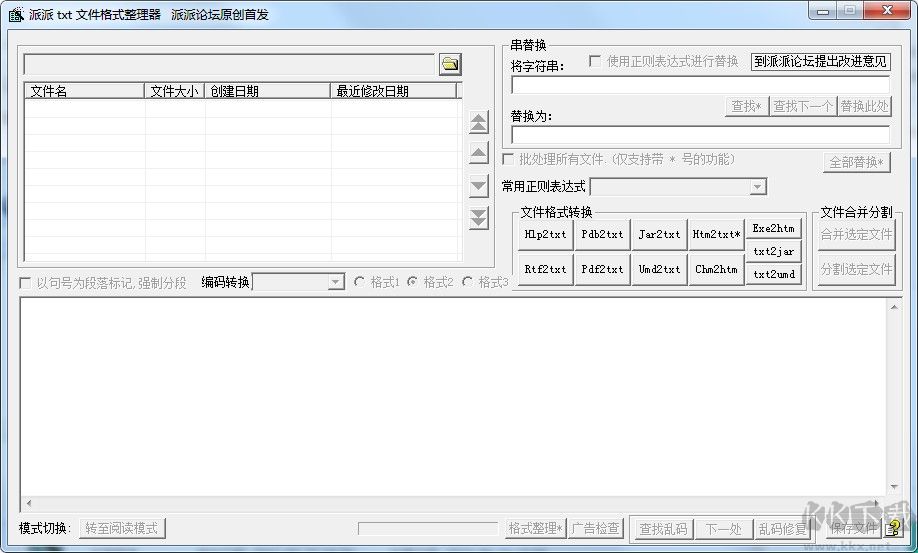Image resolution: width=918 pixels, height=553 pixels.
Task: Click the app icon in title bar
Action: [x=16, y=14]
